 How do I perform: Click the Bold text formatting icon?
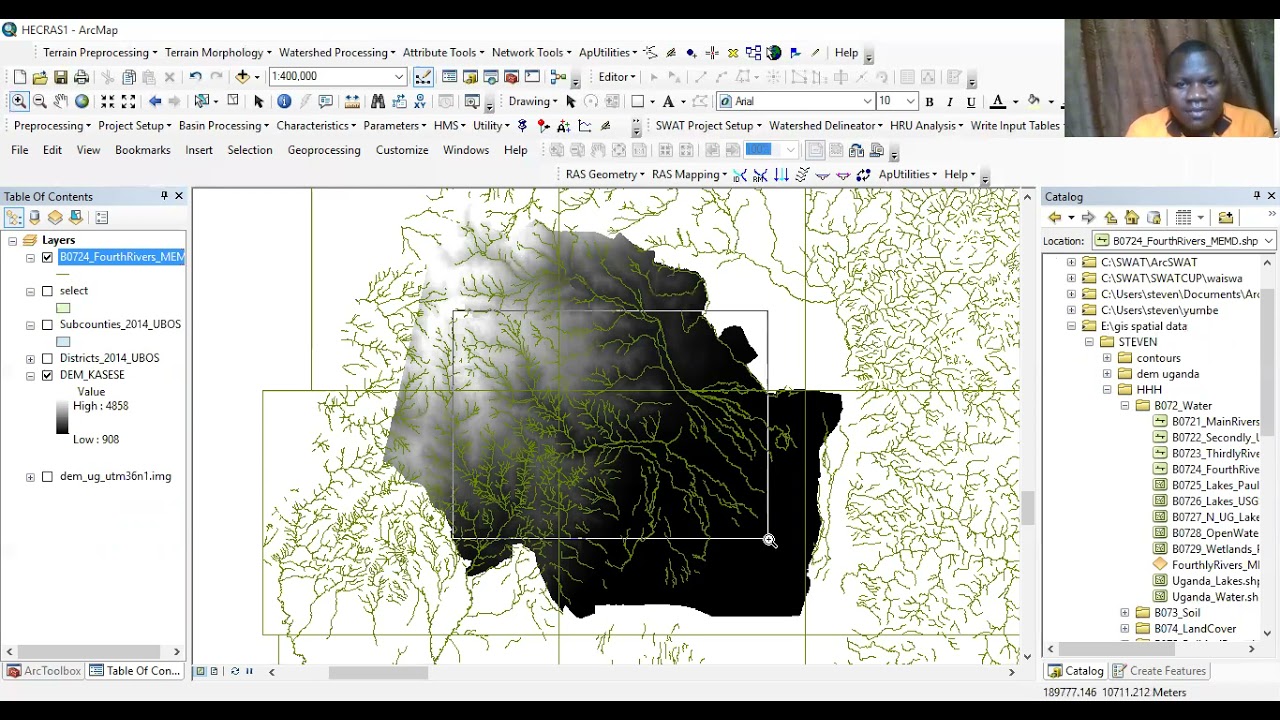pyautogui.click(x=929, y=101)
